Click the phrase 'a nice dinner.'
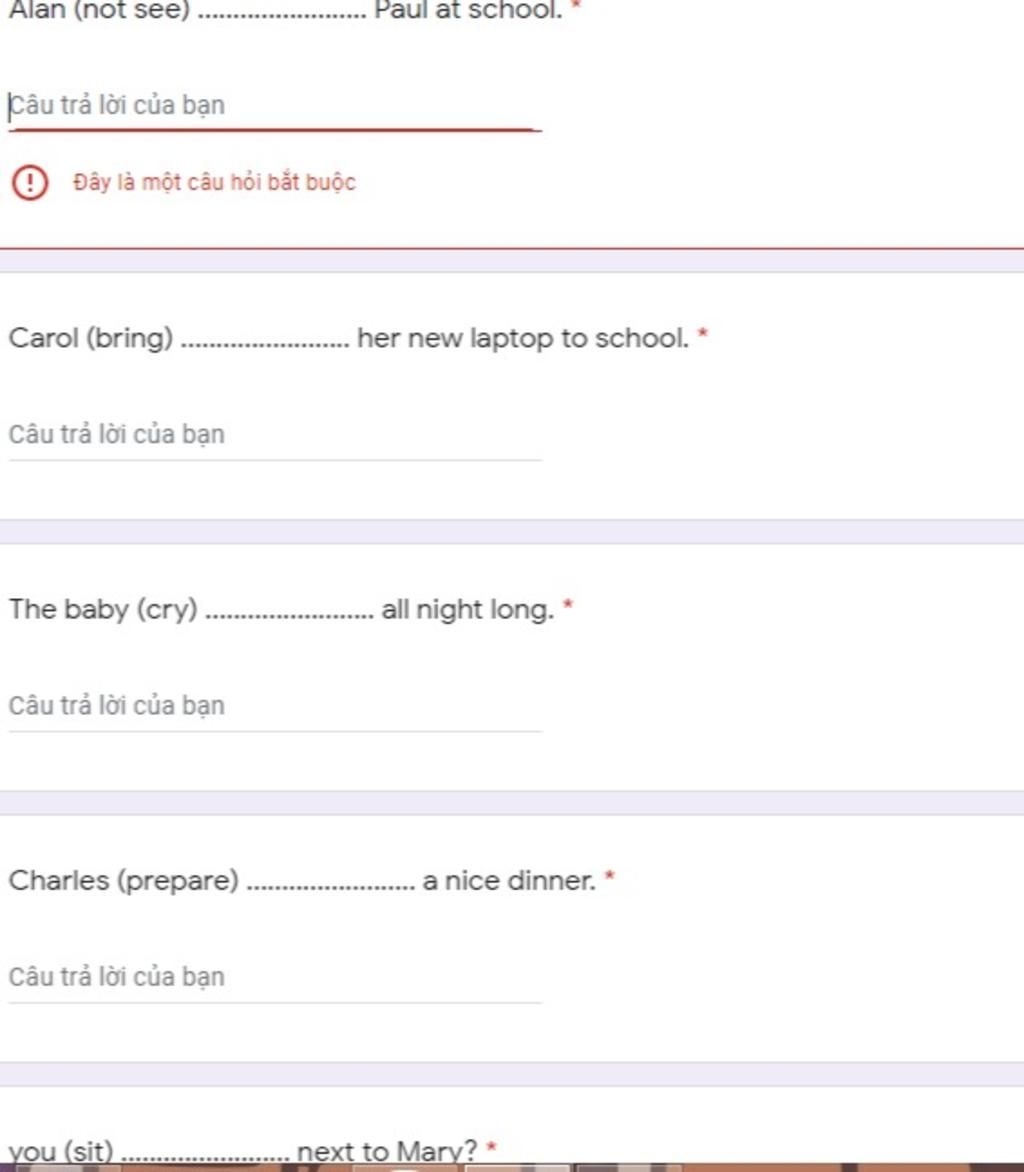 509,880
